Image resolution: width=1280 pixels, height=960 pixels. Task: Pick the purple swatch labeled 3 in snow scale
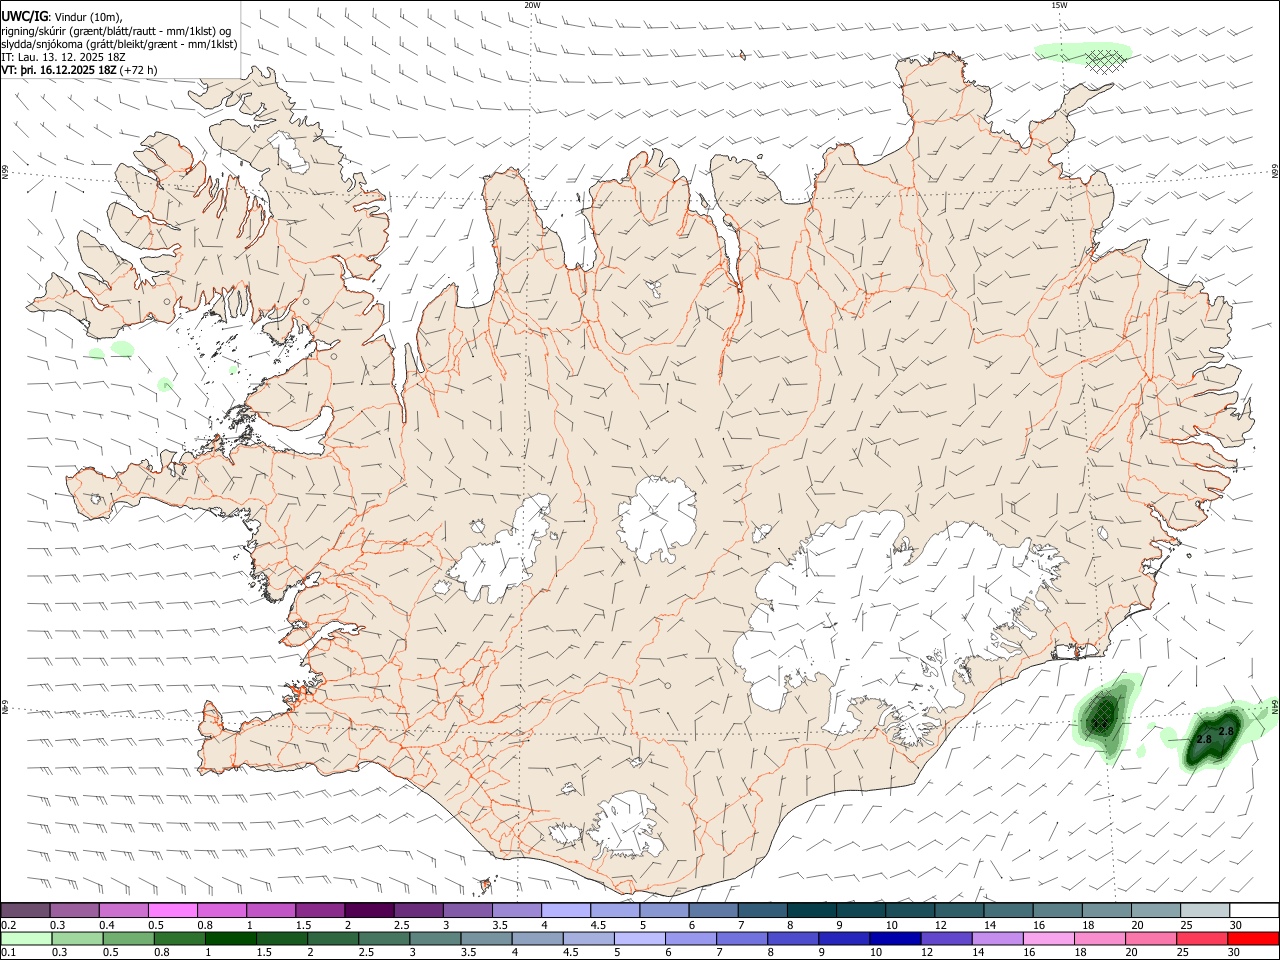click(x=467, y=910)
